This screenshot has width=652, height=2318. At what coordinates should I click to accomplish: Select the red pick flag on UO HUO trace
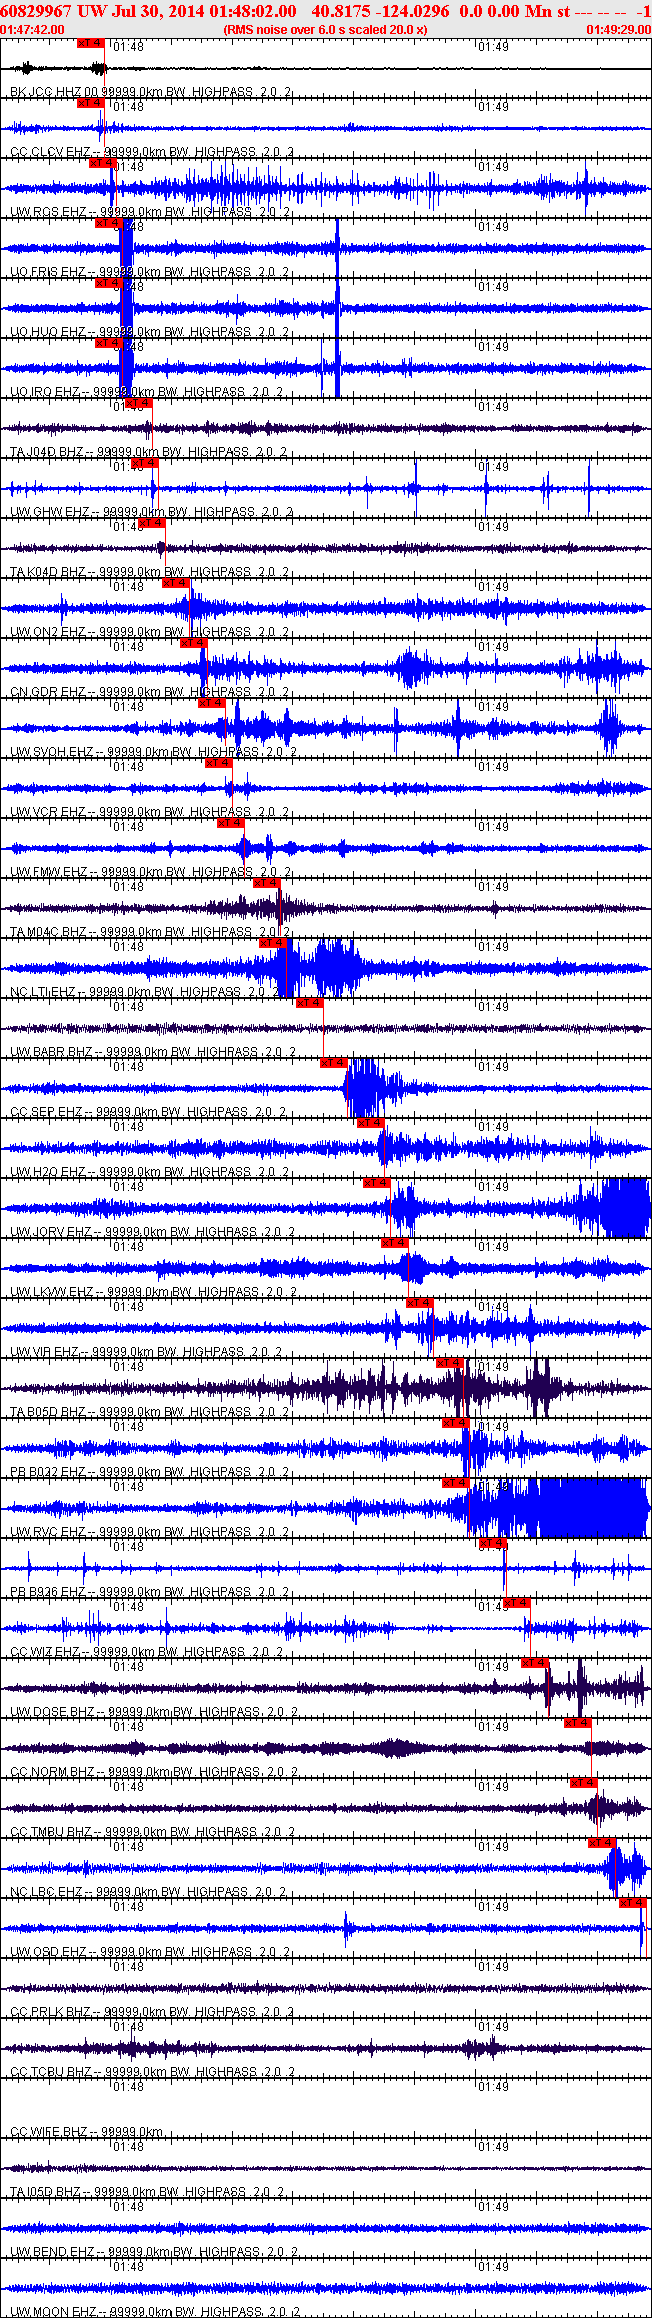pyautogui.click(x=108, y=283)
